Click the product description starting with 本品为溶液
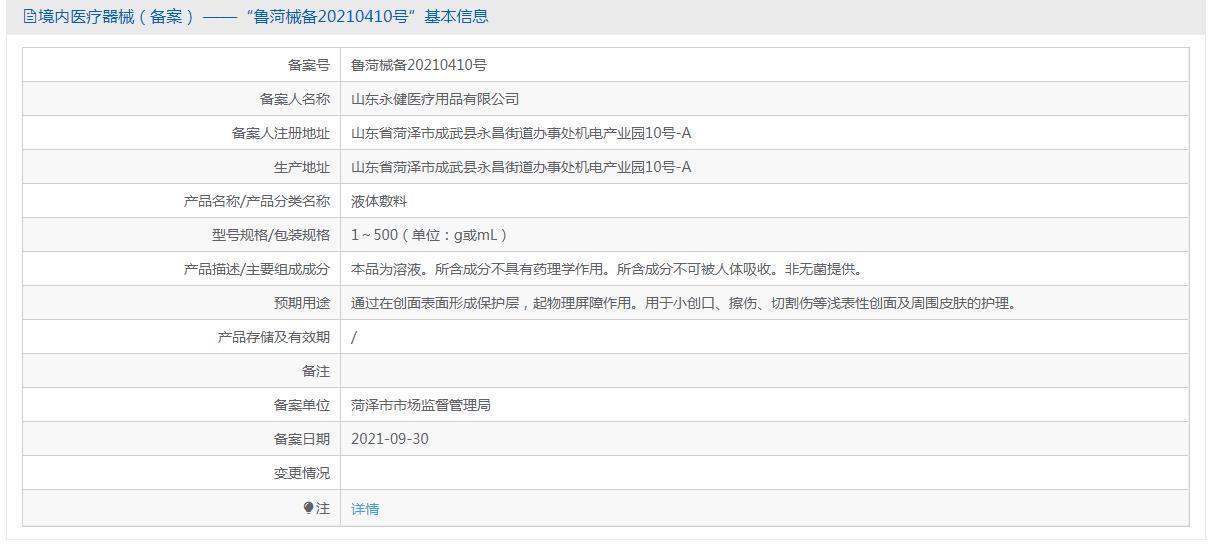This screenshot has width=1216, height=559. coord(607,269)
